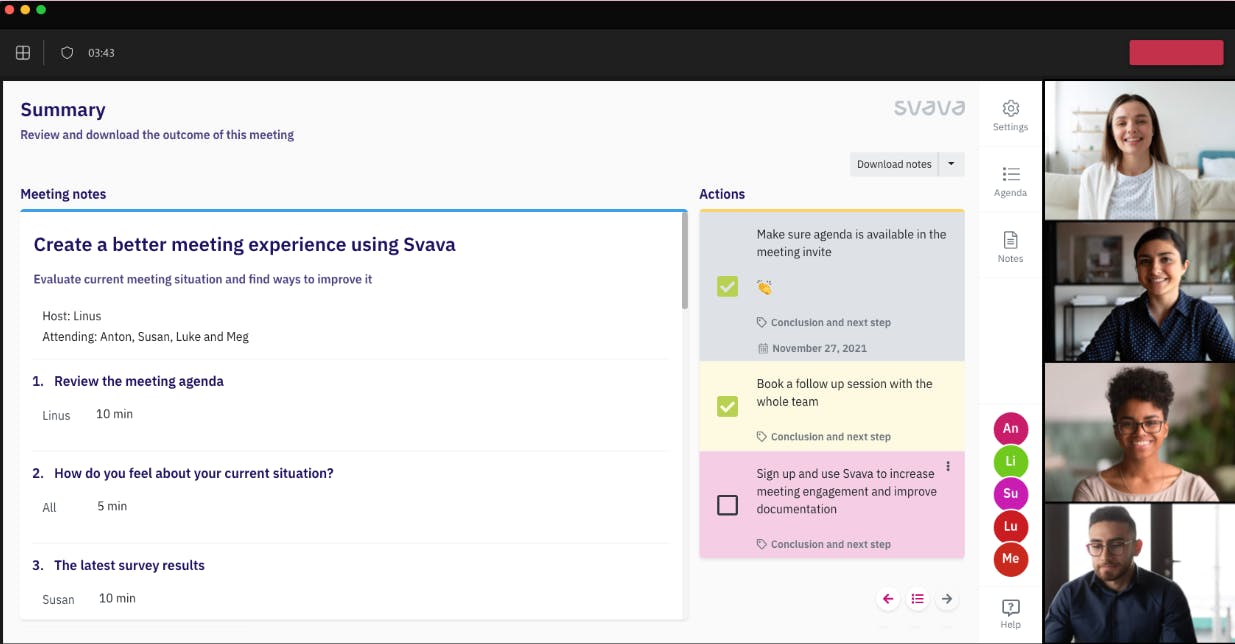Click tag icon on follow up session action

(762, 437)
